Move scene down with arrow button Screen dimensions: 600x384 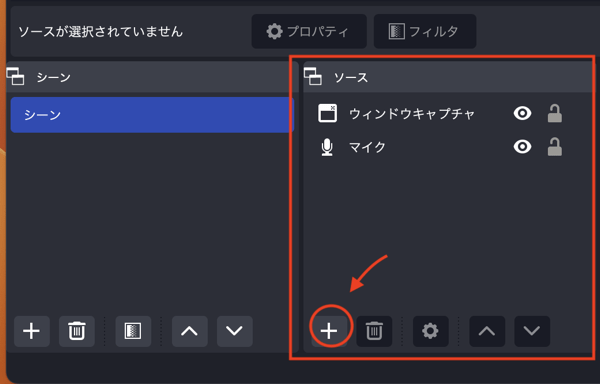(235, 331)
